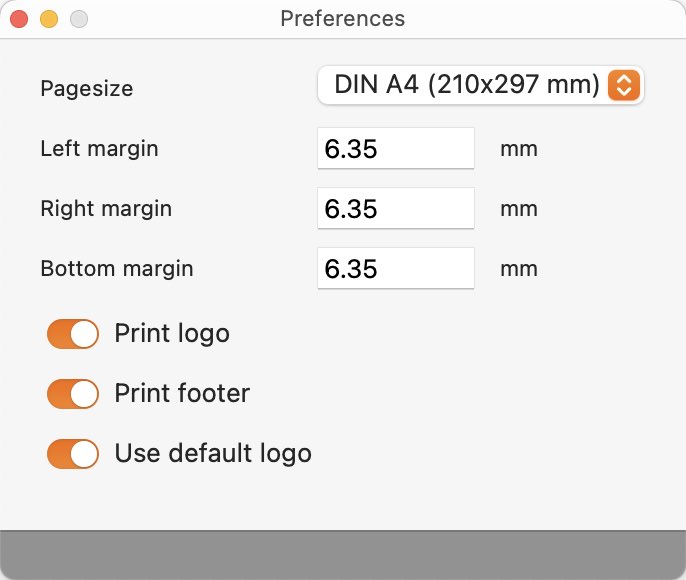Image resolution: width=686 pixels, height=580 pixels.
Task: Select the DIN A4 (210x297 mm) text
Action: [466, 84]
